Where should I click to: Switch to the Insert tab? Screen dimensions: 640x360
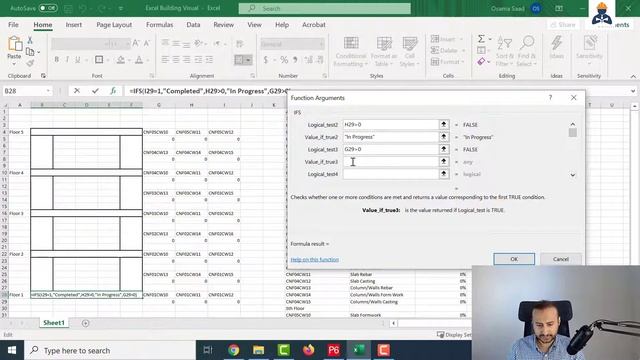pyautogui.click(x=74, y=25)
